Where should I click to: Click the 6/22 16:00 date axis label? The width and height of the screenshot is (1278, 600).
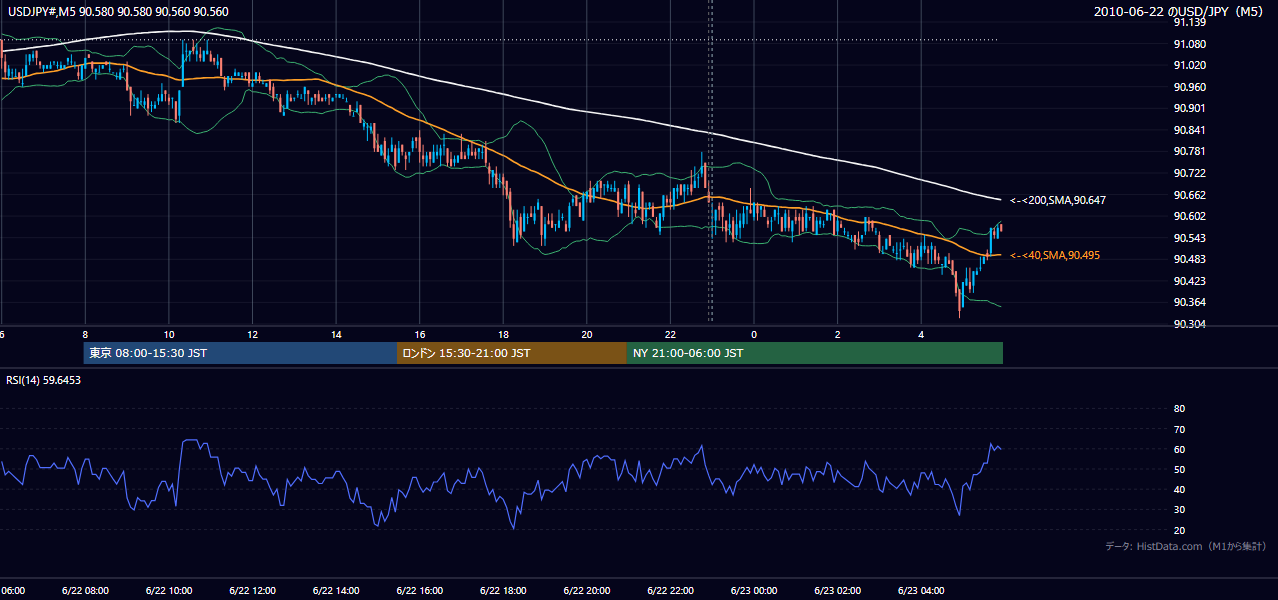pyautogui.click(x=419, y=591)
